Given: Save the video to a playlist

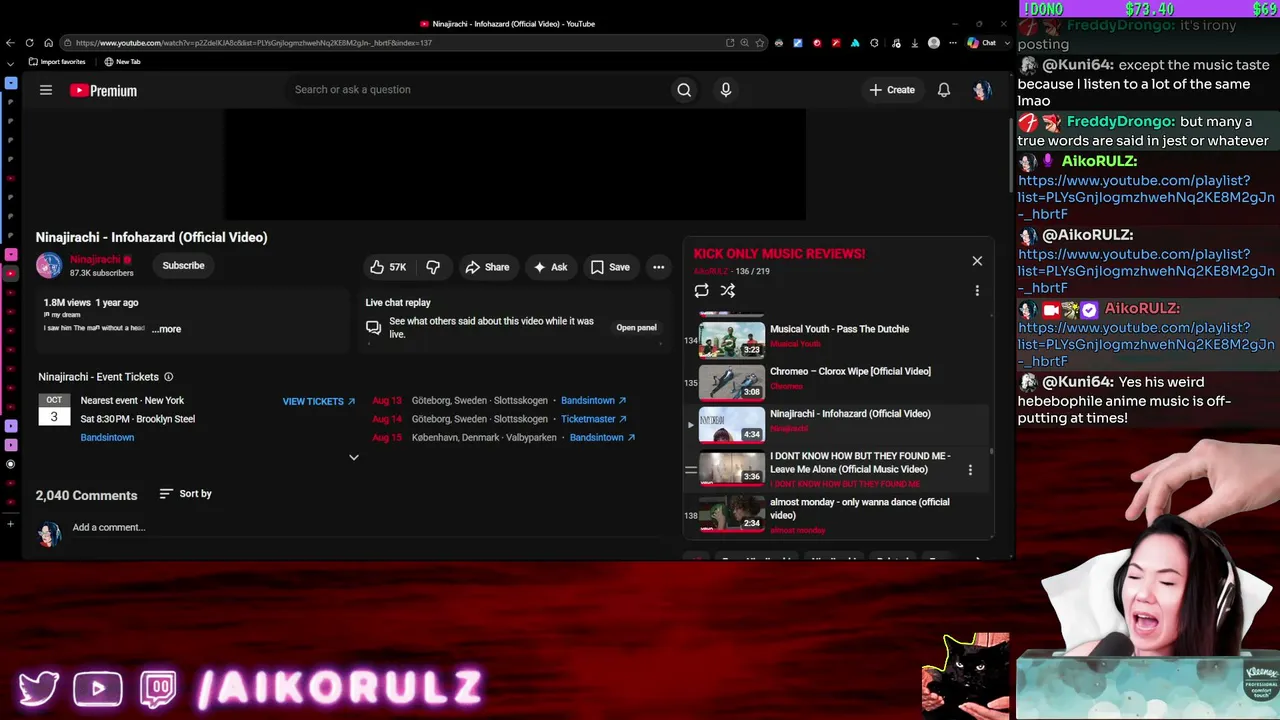Looking at the screenshot, I should (x=610, y=267).
